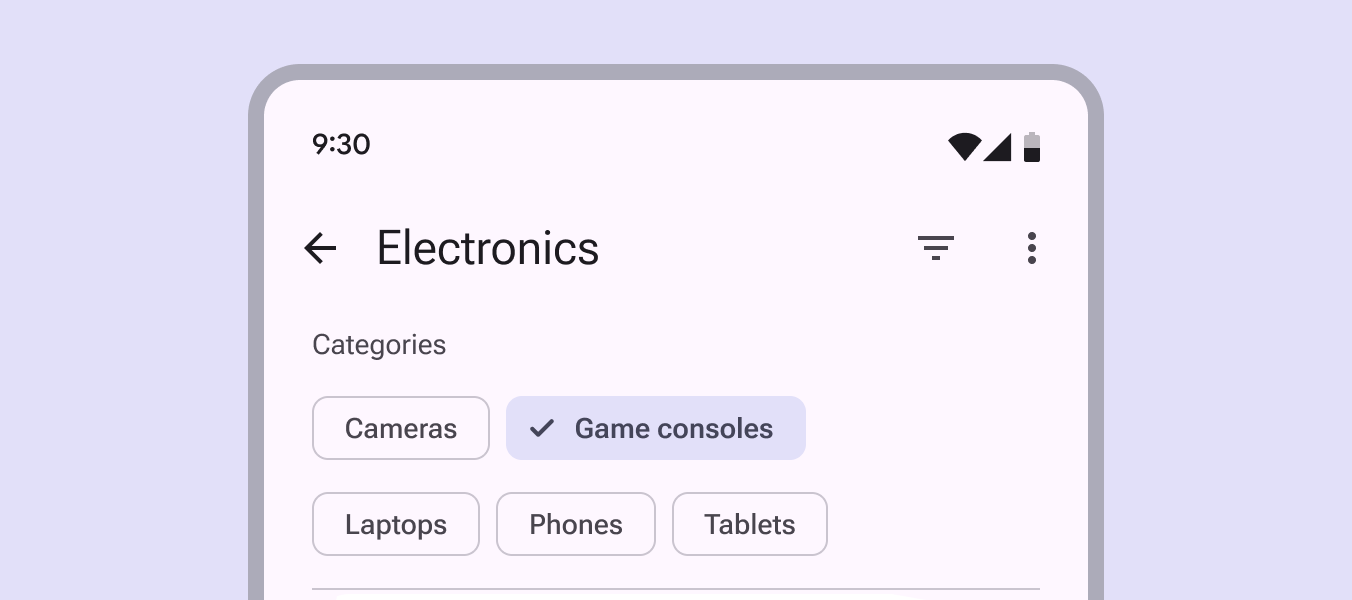
Task: Choose the Tablets category chip
Action: (750, 524)
